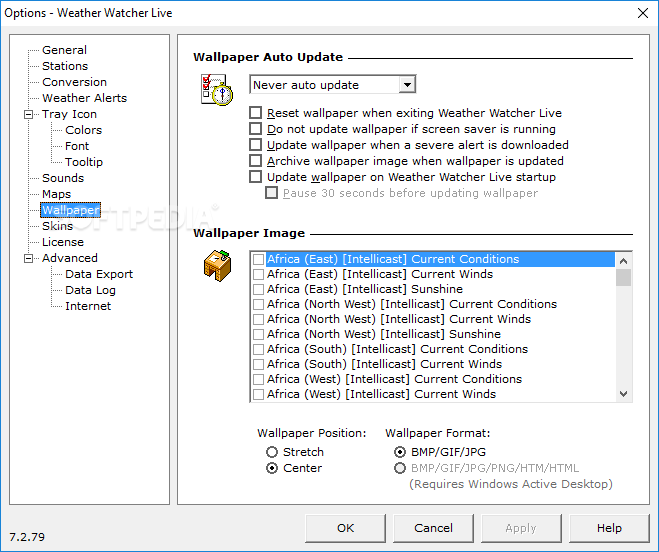Image resolution: width=659 pixels, height=552 pixels.
Task: Choose BMP/GIF/JPG wallpaper format
Action: pos(400,452)
